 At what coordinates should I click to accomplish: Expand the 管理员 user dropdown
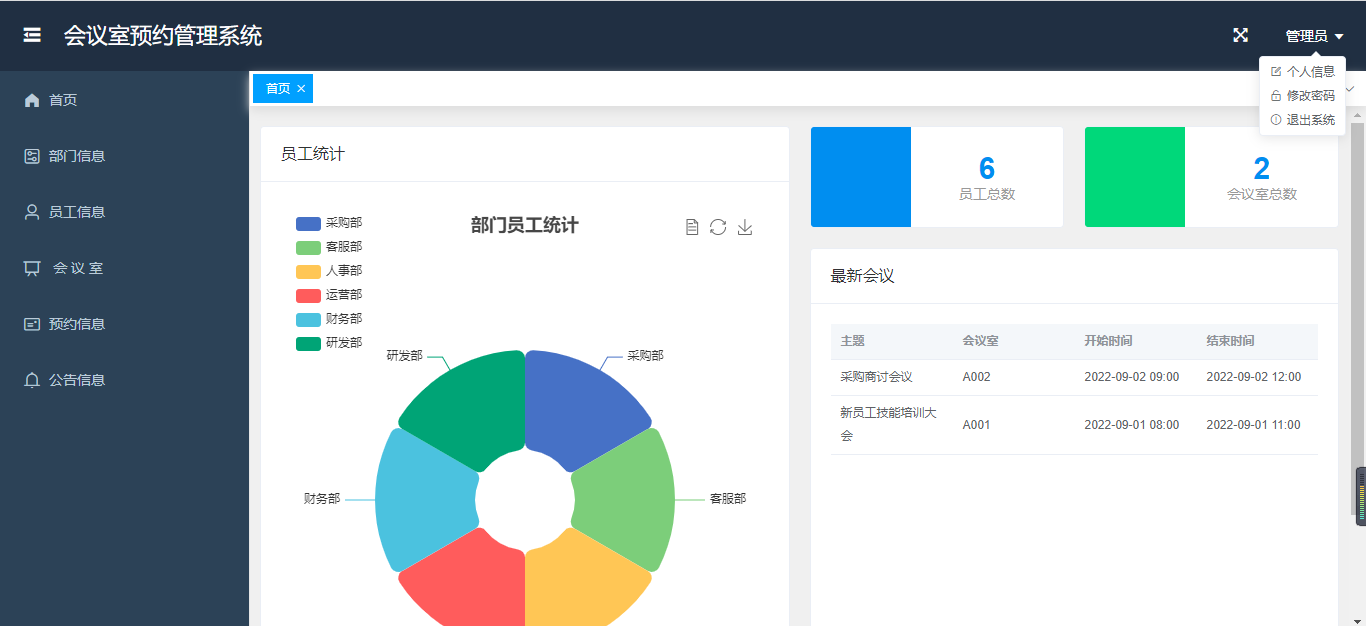point(1313,36)
